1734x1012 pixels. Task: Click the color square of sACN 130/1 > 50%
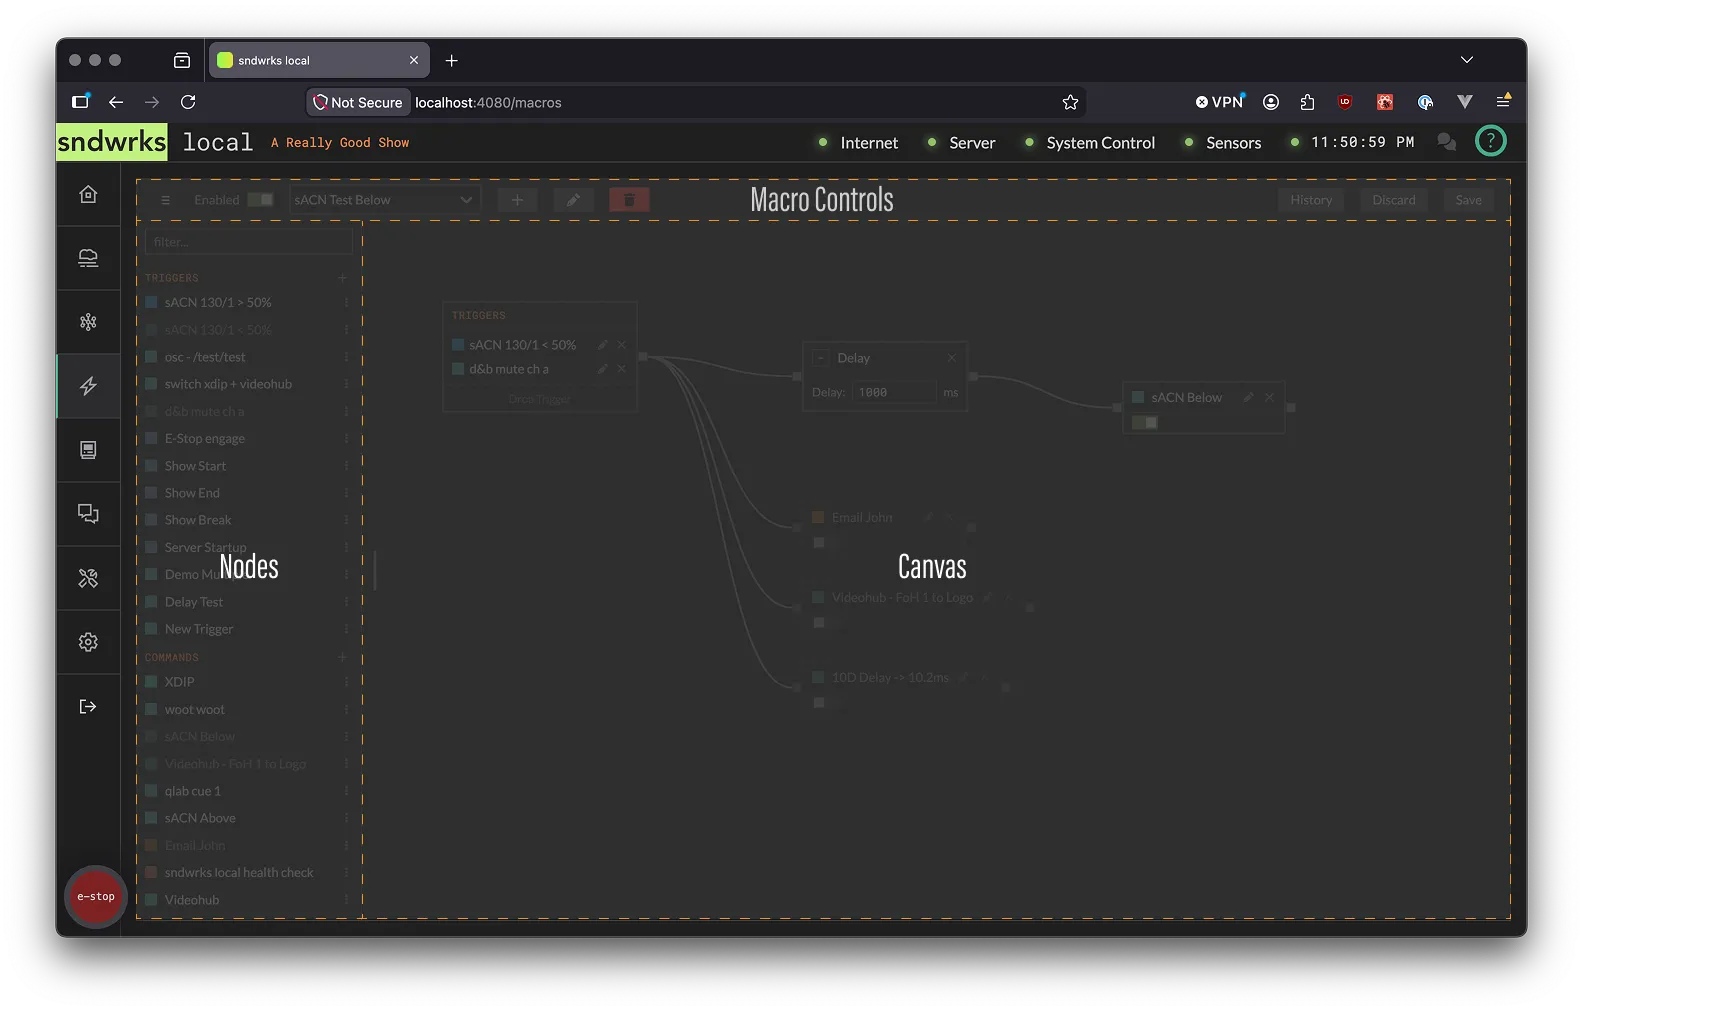(x=152, y=302)
